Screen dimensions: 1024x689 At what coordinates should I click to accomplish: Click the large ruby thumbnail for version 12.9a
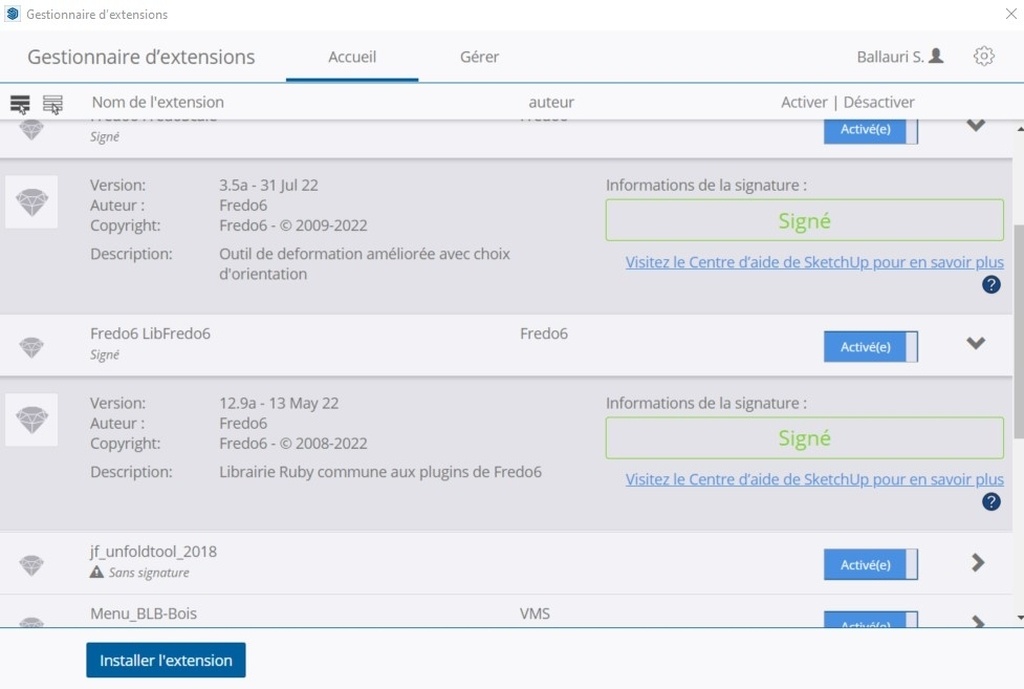pos(31,420)
